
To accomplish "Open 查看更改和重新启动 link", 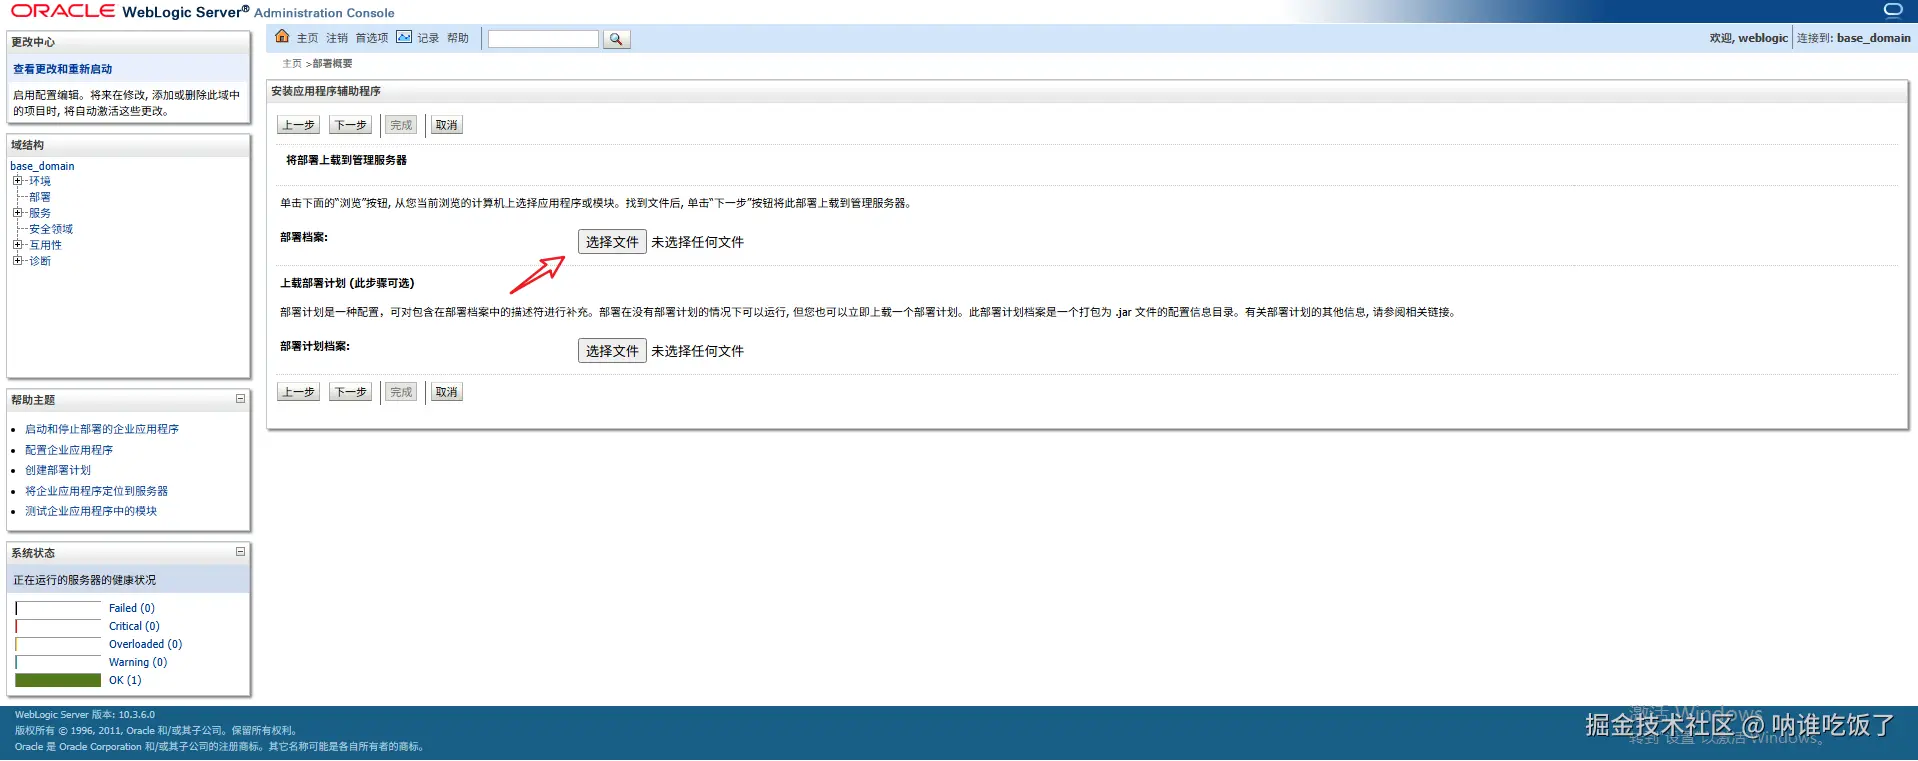I will 63,69.
